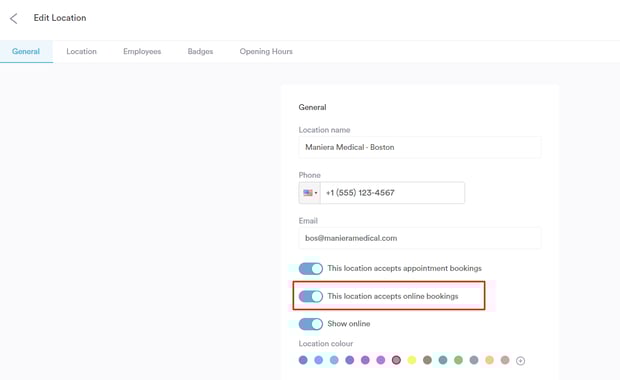The image size is (620, 380).
Task: Click the Location name input field
Action: click(420, 147)
